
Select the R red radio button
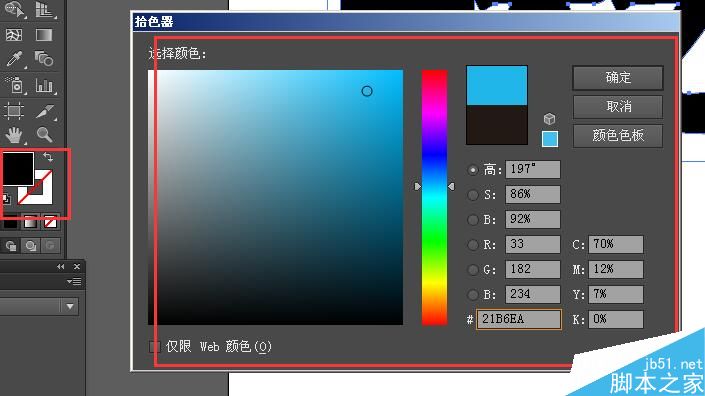coord(473,245)
